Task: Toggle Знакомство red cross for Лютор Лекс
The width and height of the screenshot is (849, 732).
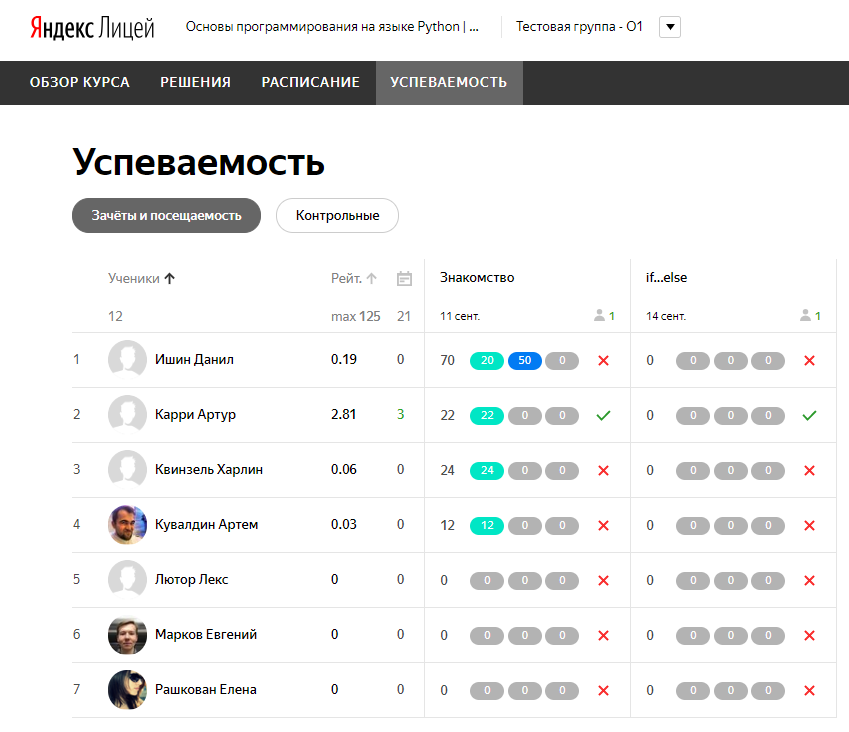Action: click(603, 580)
